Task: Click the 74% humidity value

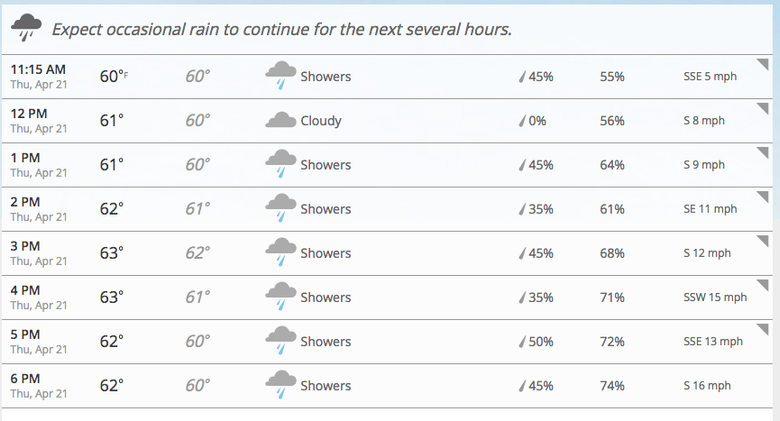Action: (612, 386)
